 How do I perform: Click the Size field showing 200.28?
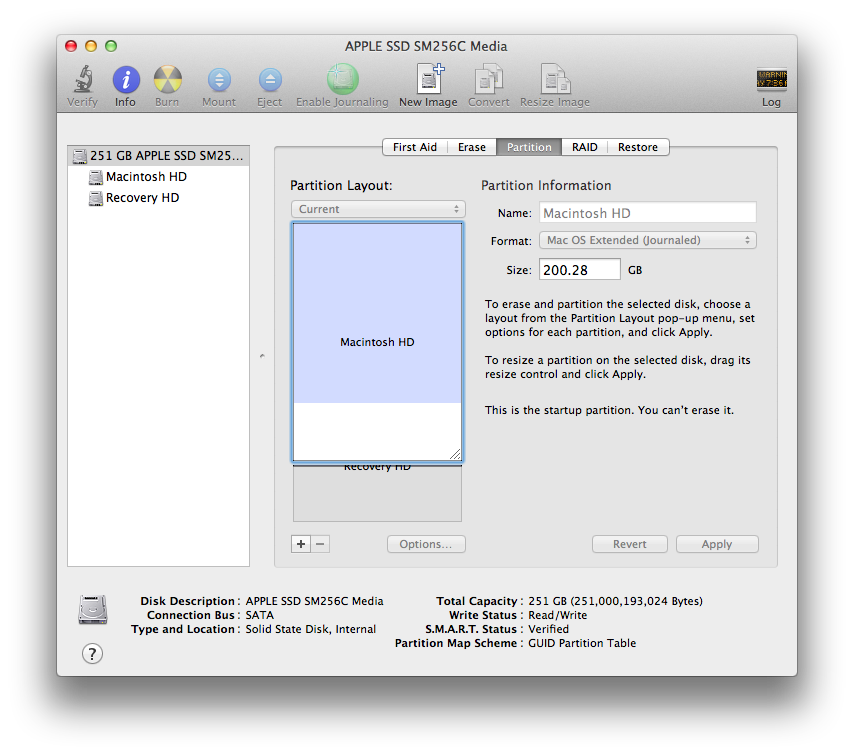tap(580, 270)
